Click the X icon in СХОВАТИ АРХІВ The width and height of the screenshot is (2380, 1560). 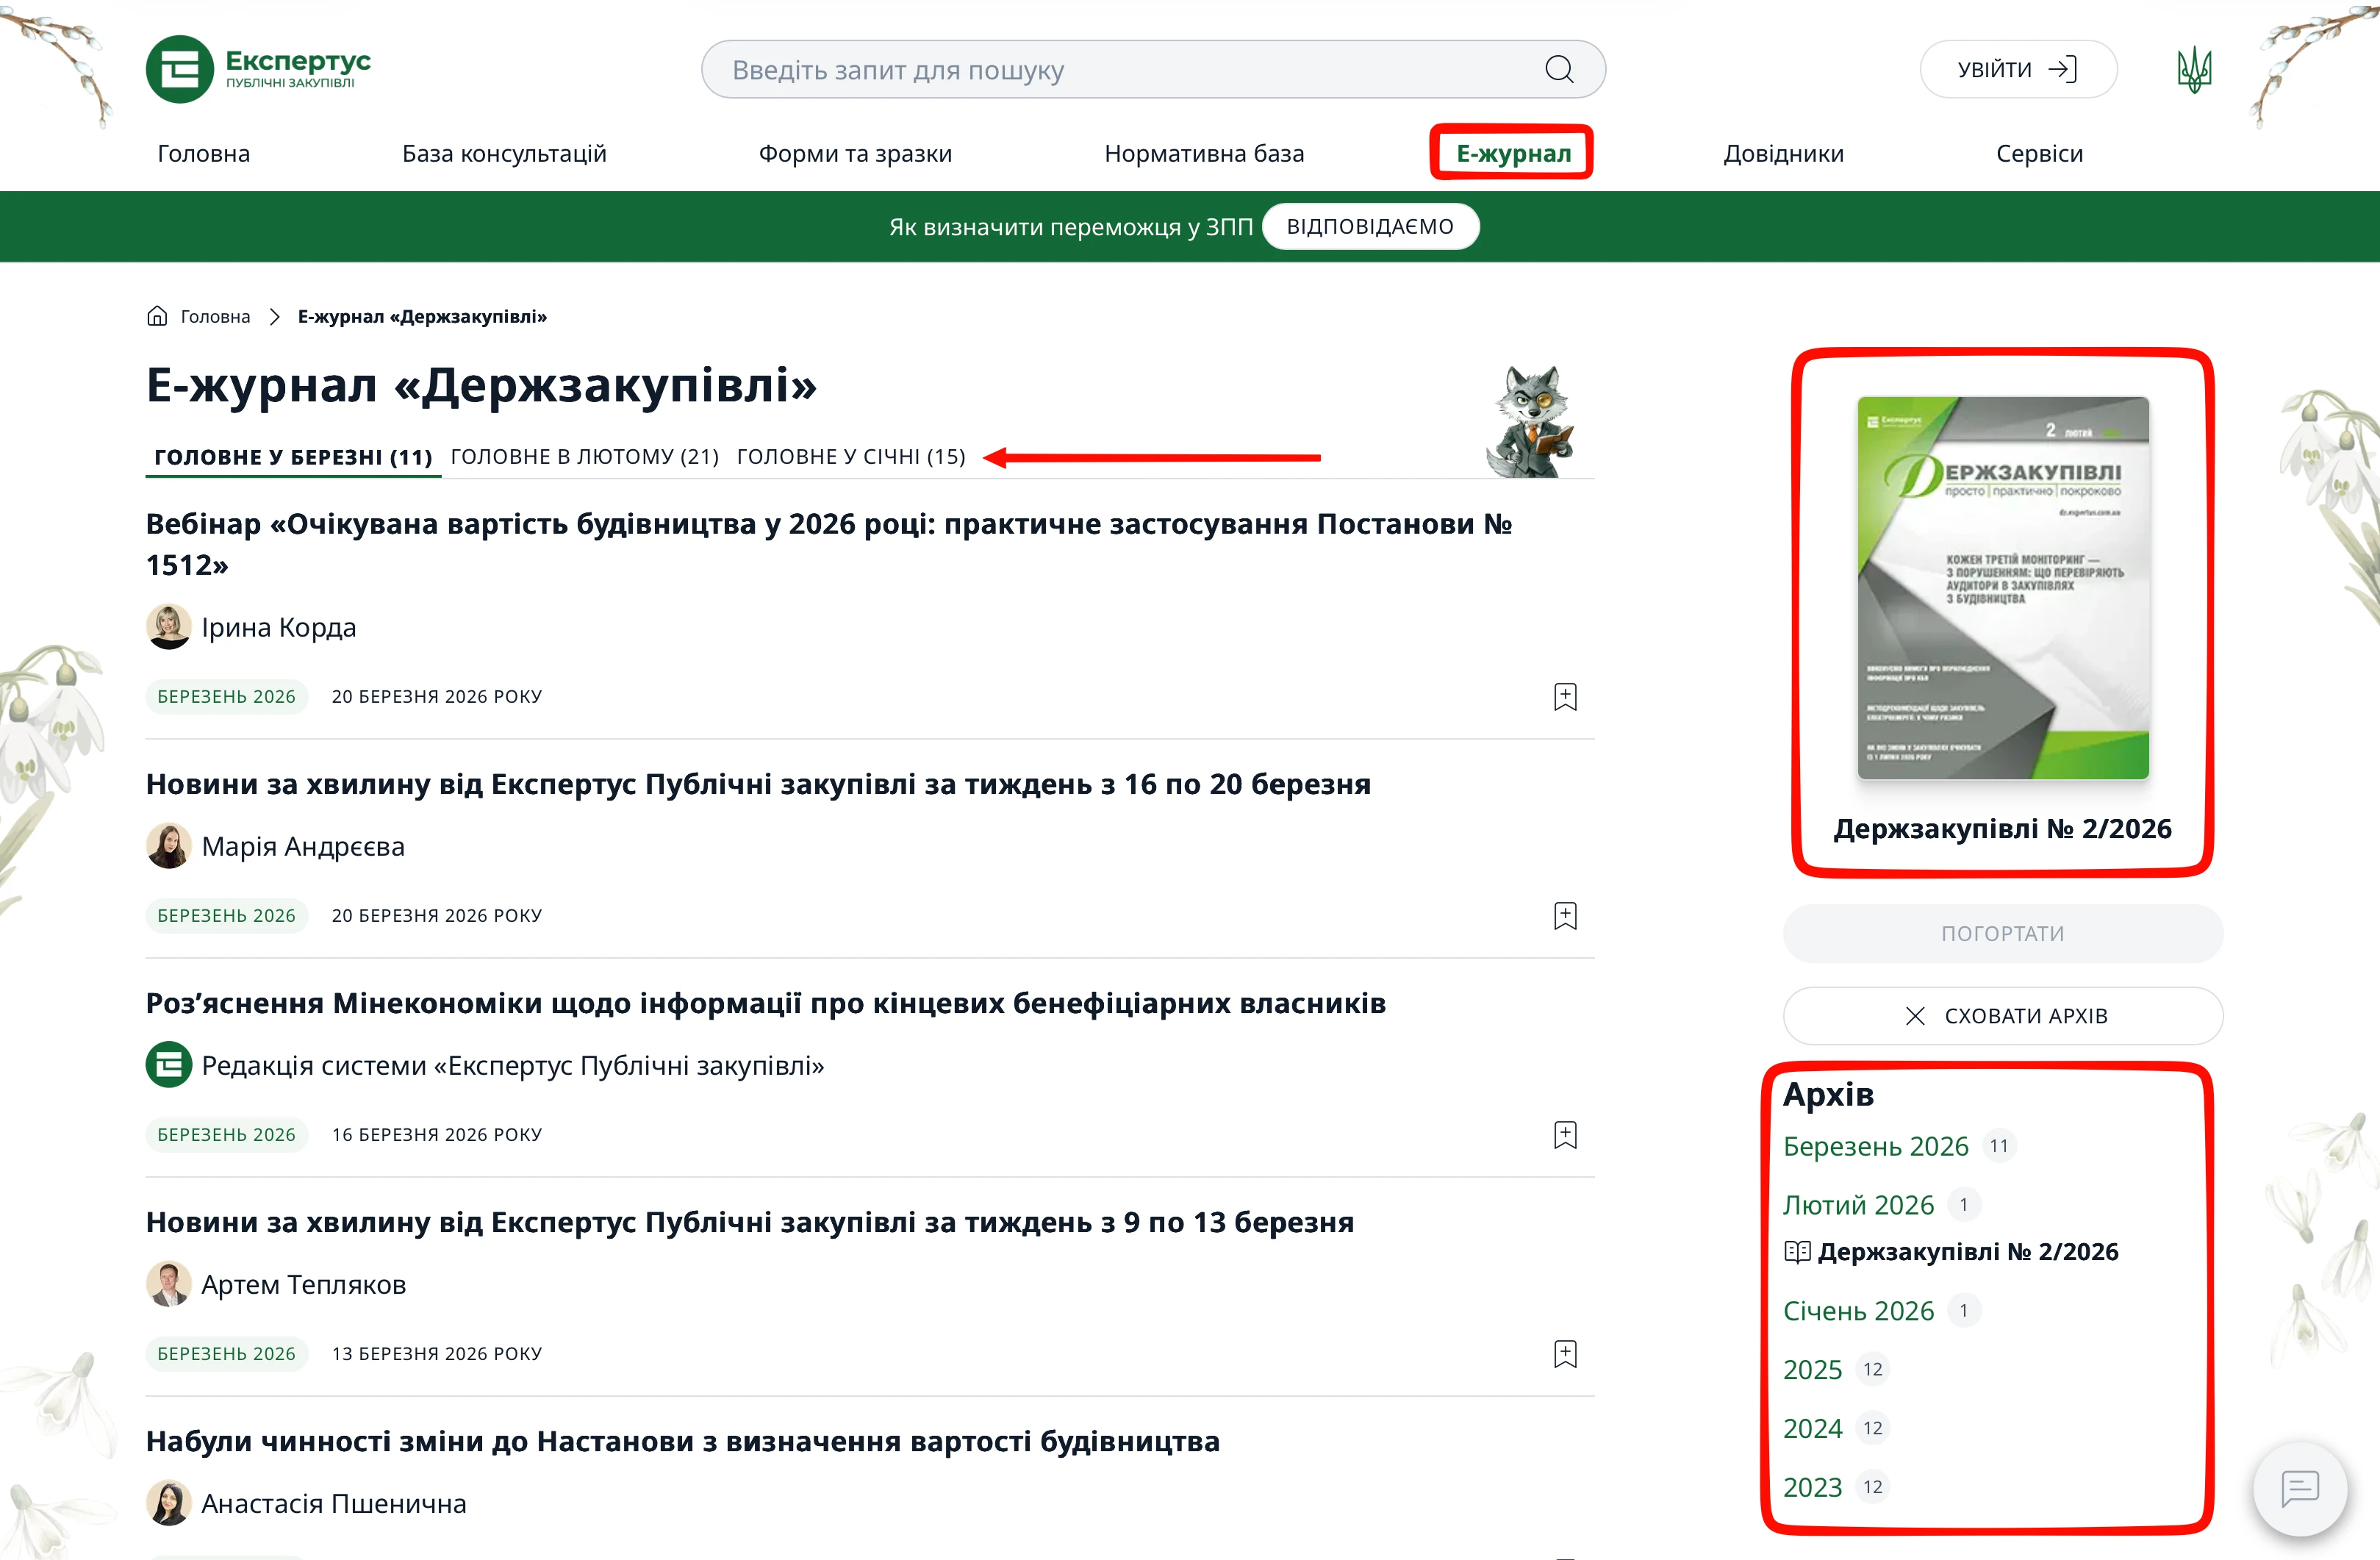tap(1915, 1015)
